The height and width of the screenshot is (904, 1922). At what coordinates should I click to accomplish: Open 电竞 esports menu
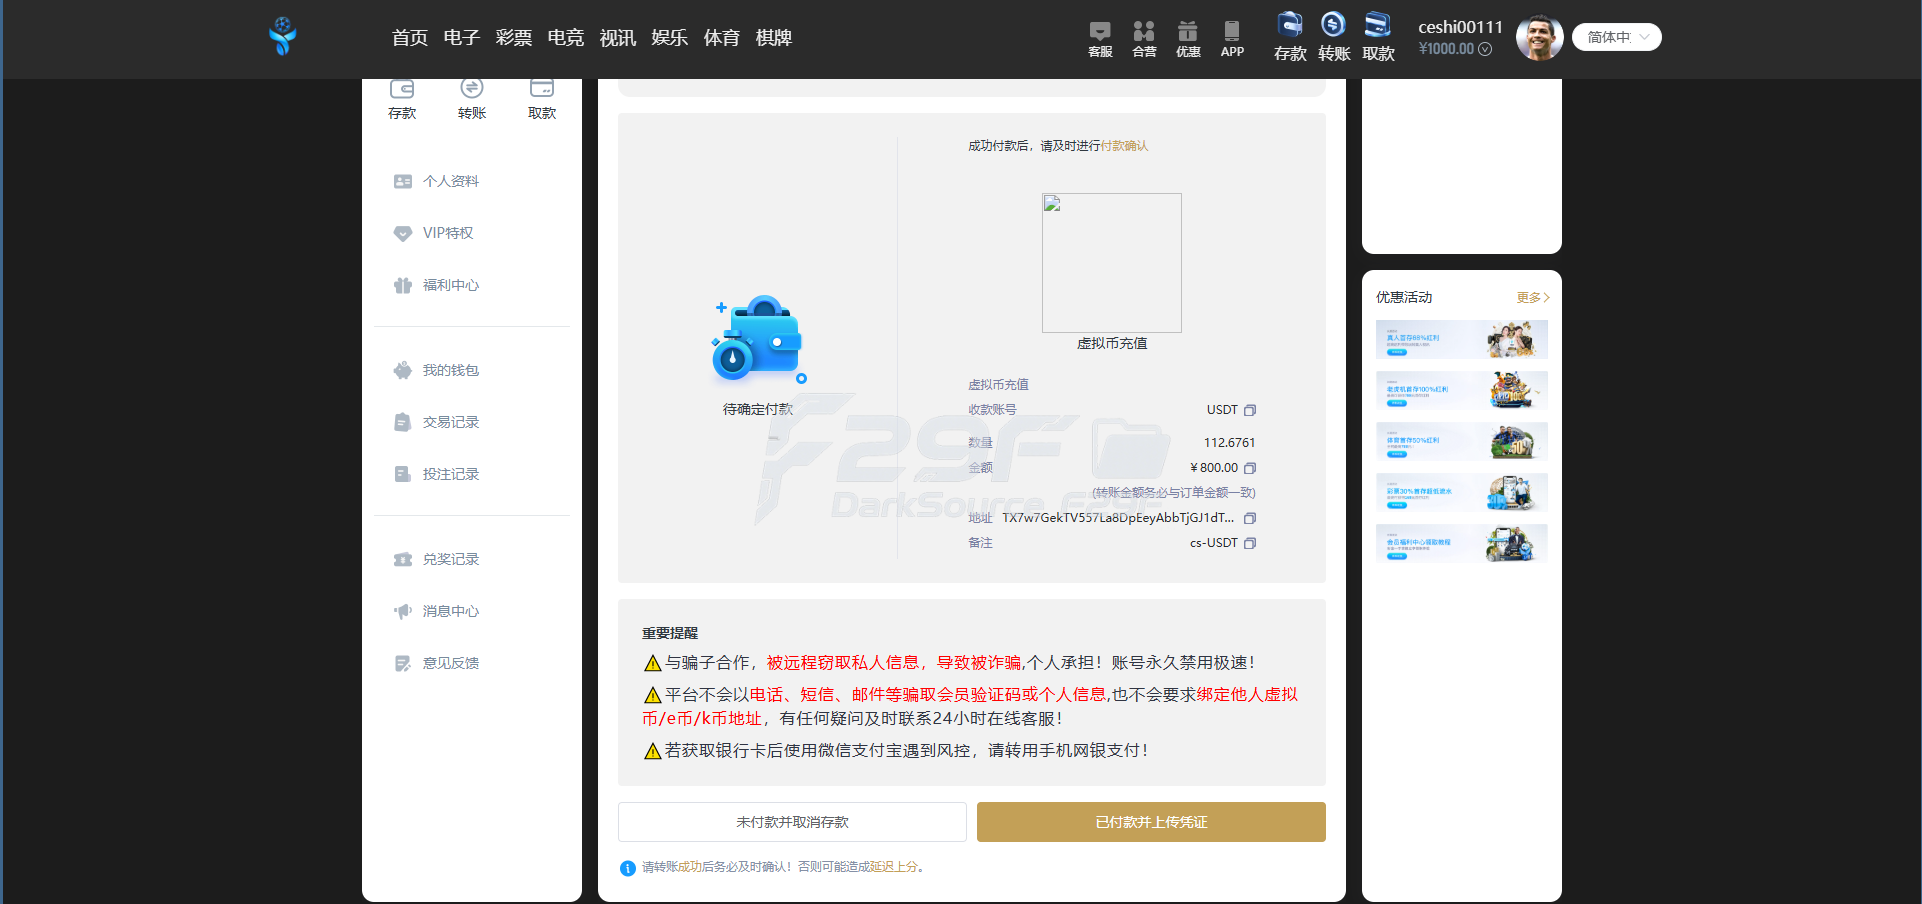(x=566, y=37)
